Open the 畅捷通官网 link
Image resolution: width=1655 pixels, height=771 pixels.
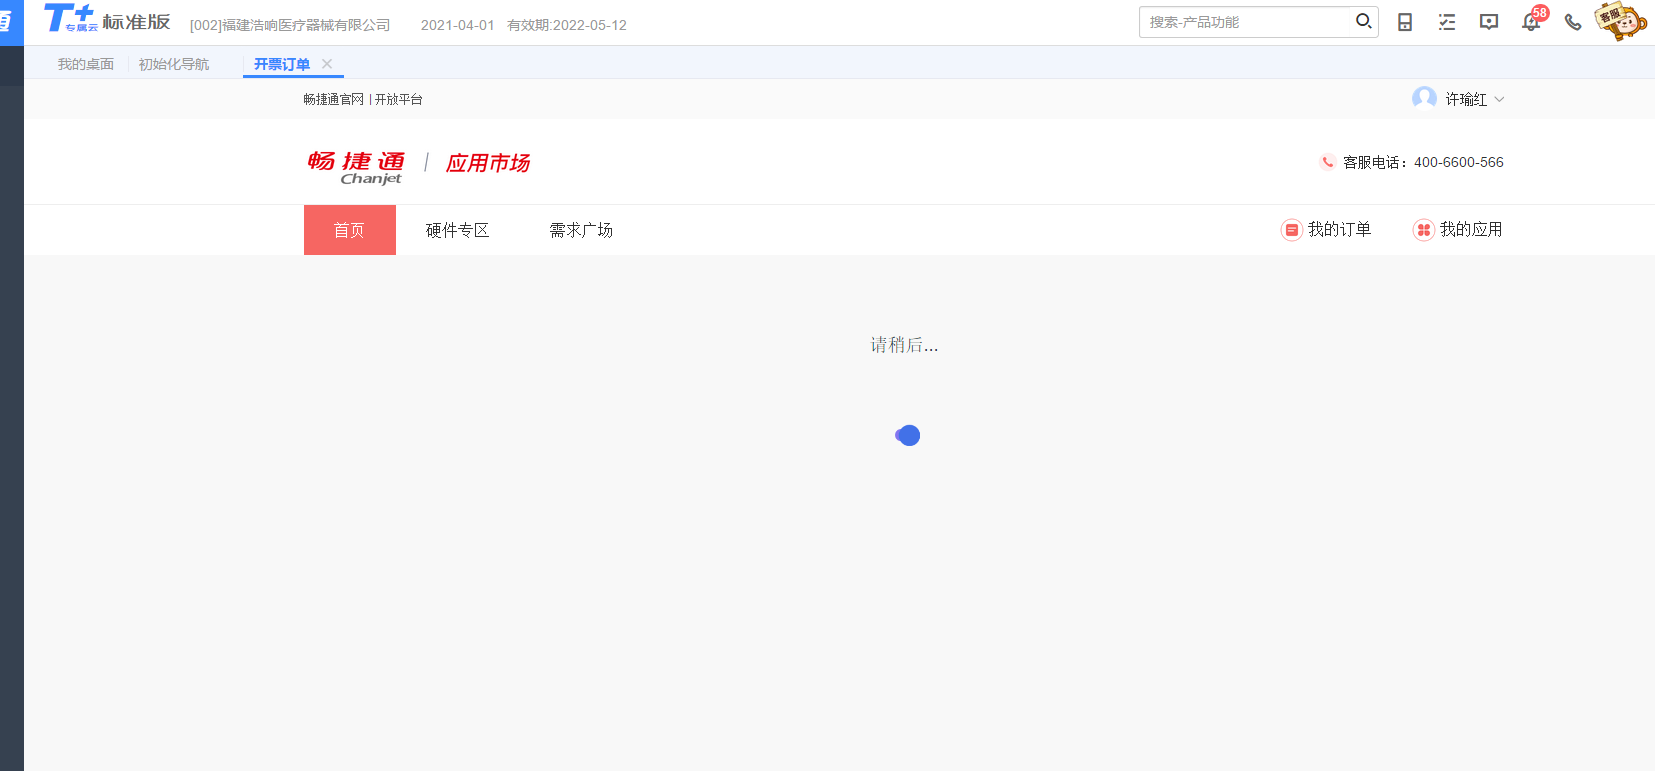pos(334,99)
